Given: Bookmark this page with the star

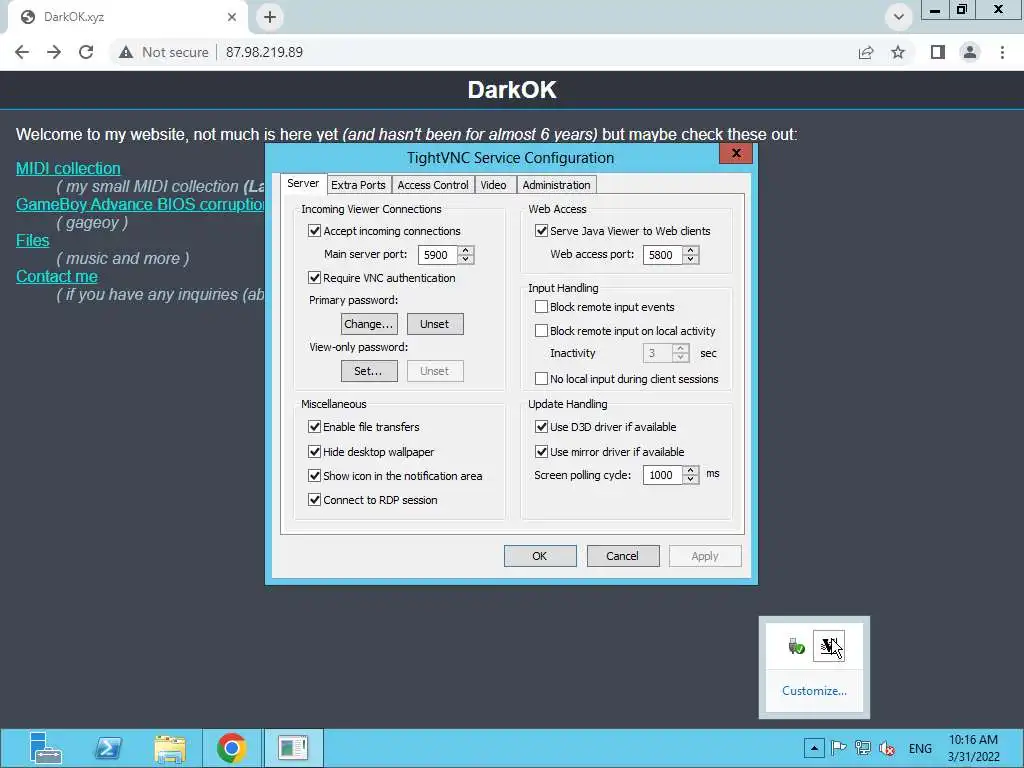Looking at the screenshot, I should tap(899, 52).
